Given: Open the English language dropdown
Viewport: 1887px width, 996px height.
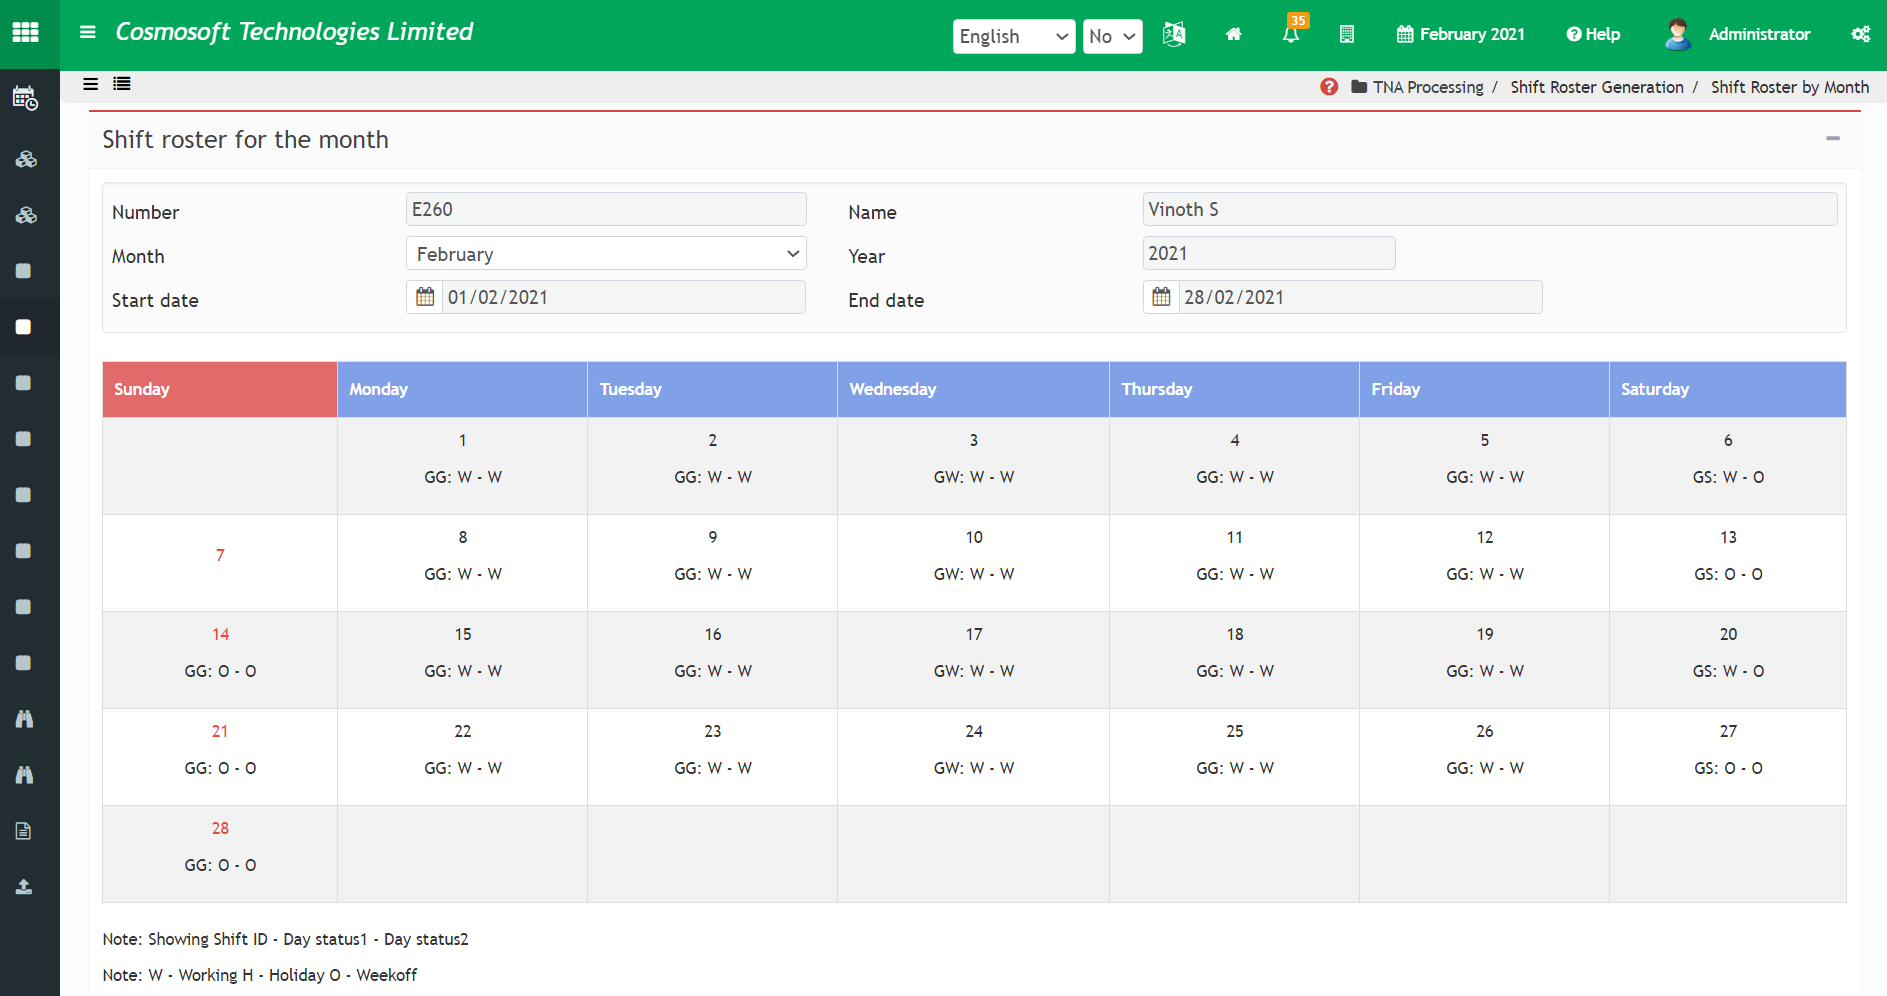Looking at the screenshot, I should [1014, 36].
